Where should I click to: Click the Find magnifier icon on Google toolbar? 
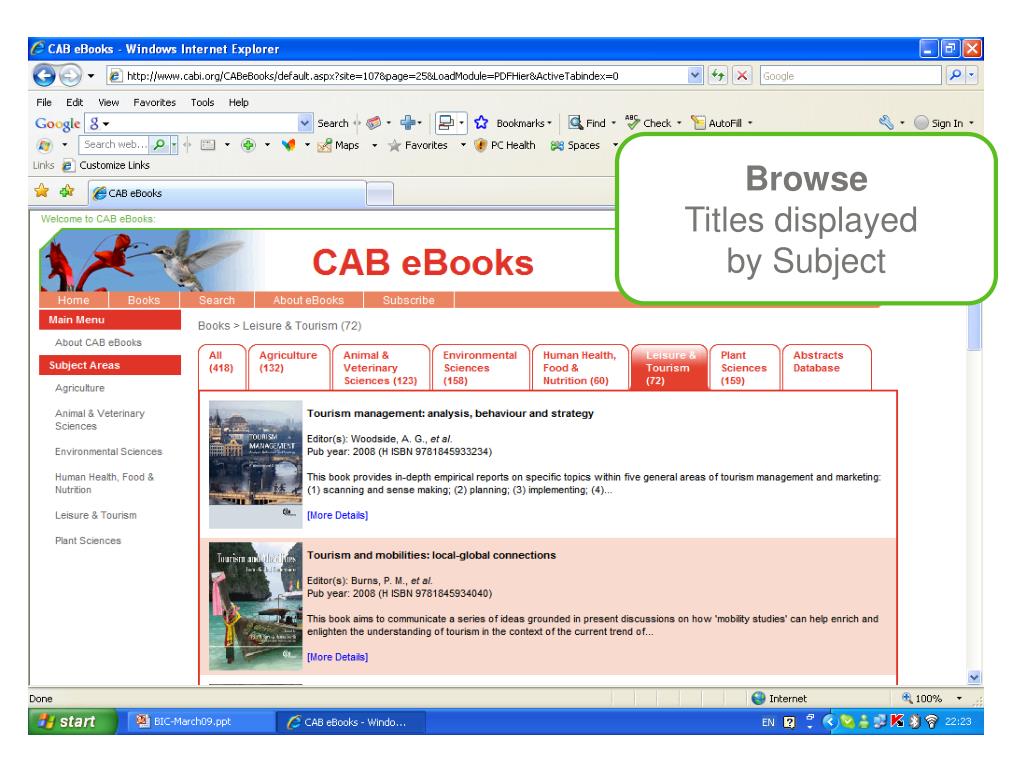575,123
